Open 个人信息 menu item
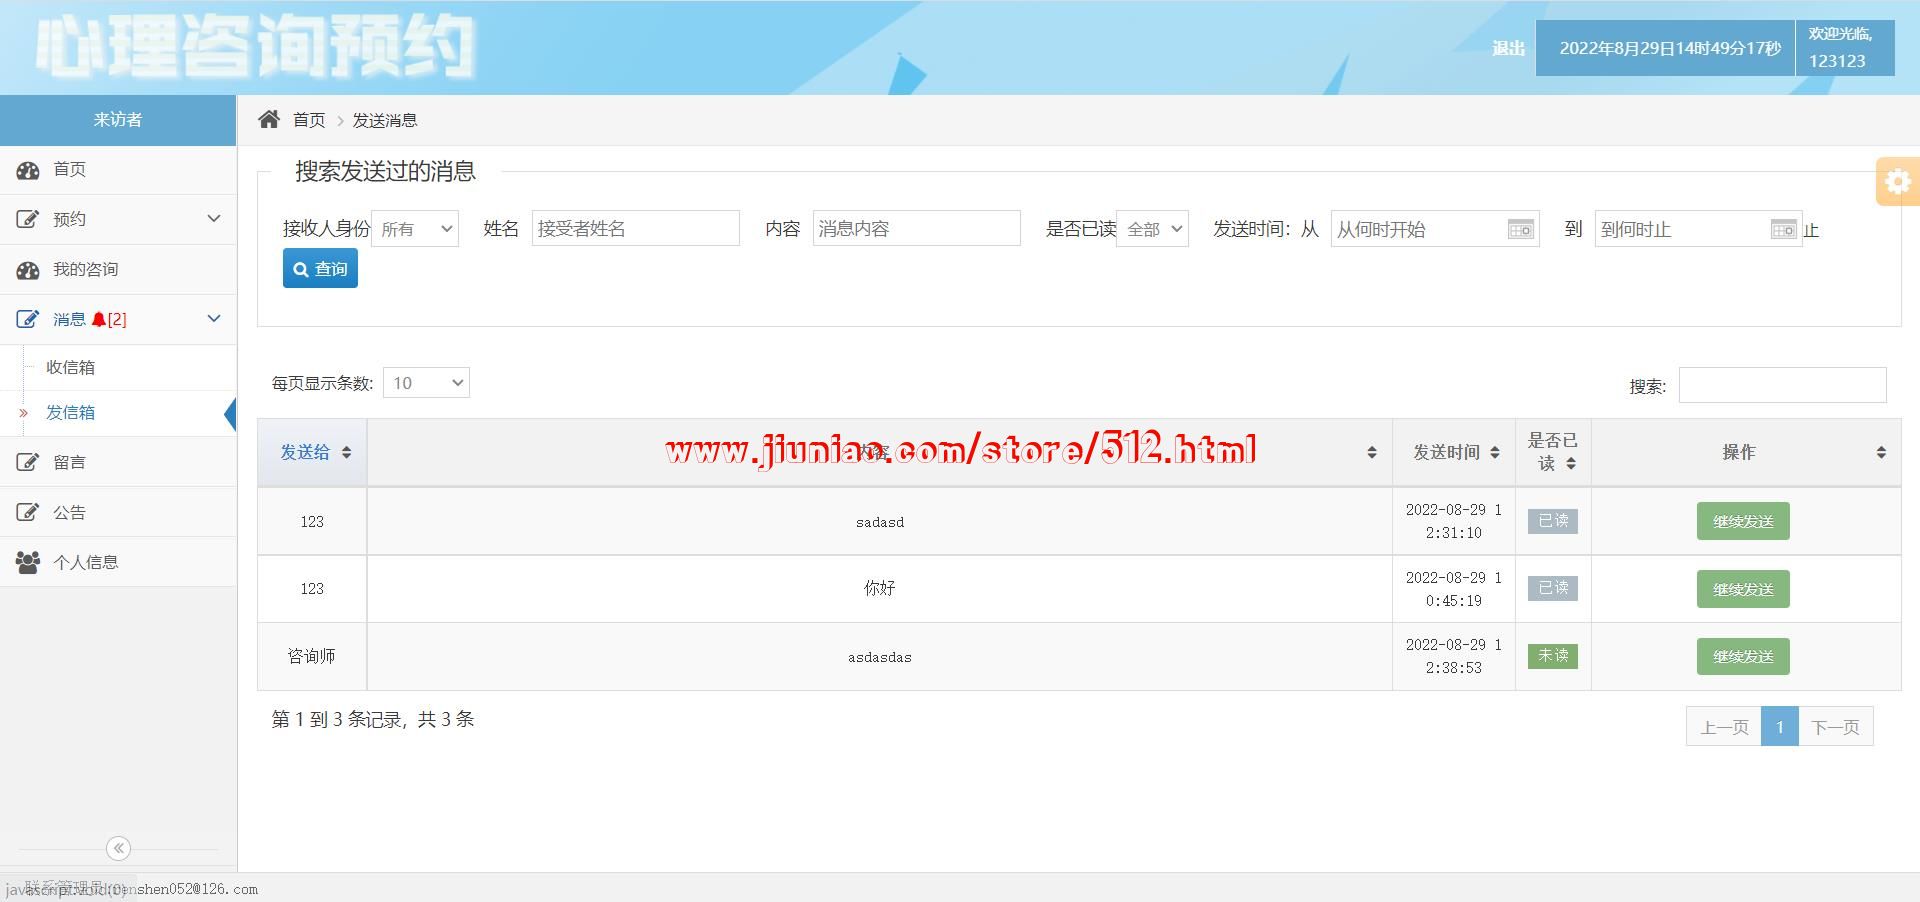 pos(118,563)
